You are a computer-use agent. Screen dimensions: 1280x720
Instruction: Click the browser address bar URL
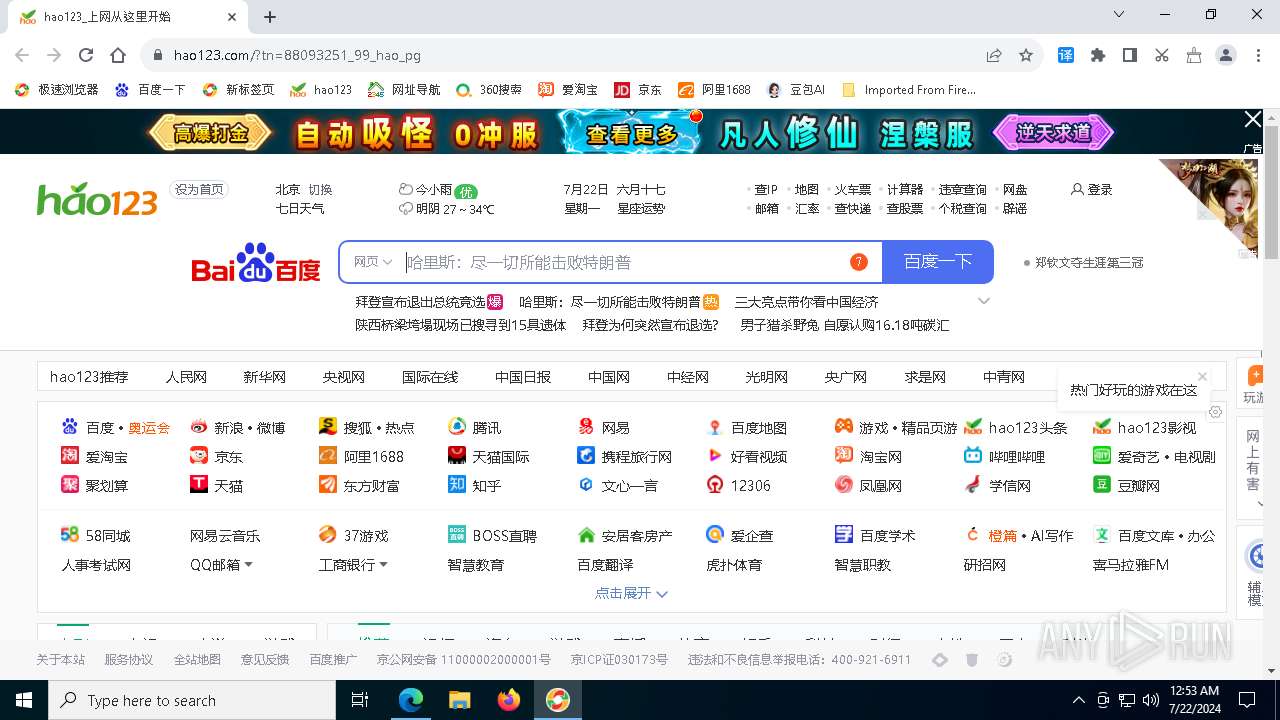coord(297,55)
